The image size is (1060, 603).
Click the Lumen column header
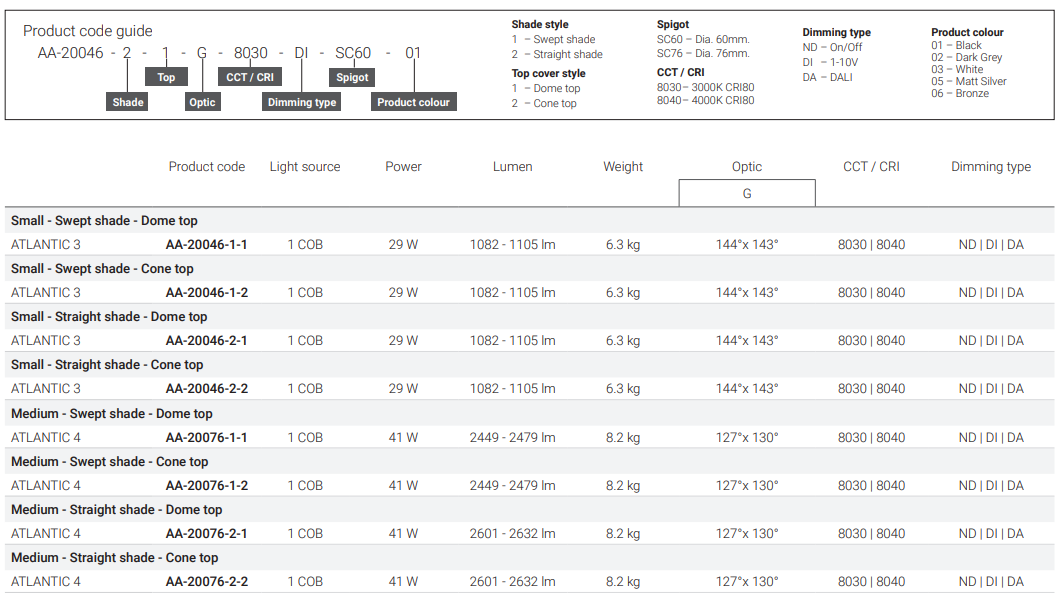point(512,167)
